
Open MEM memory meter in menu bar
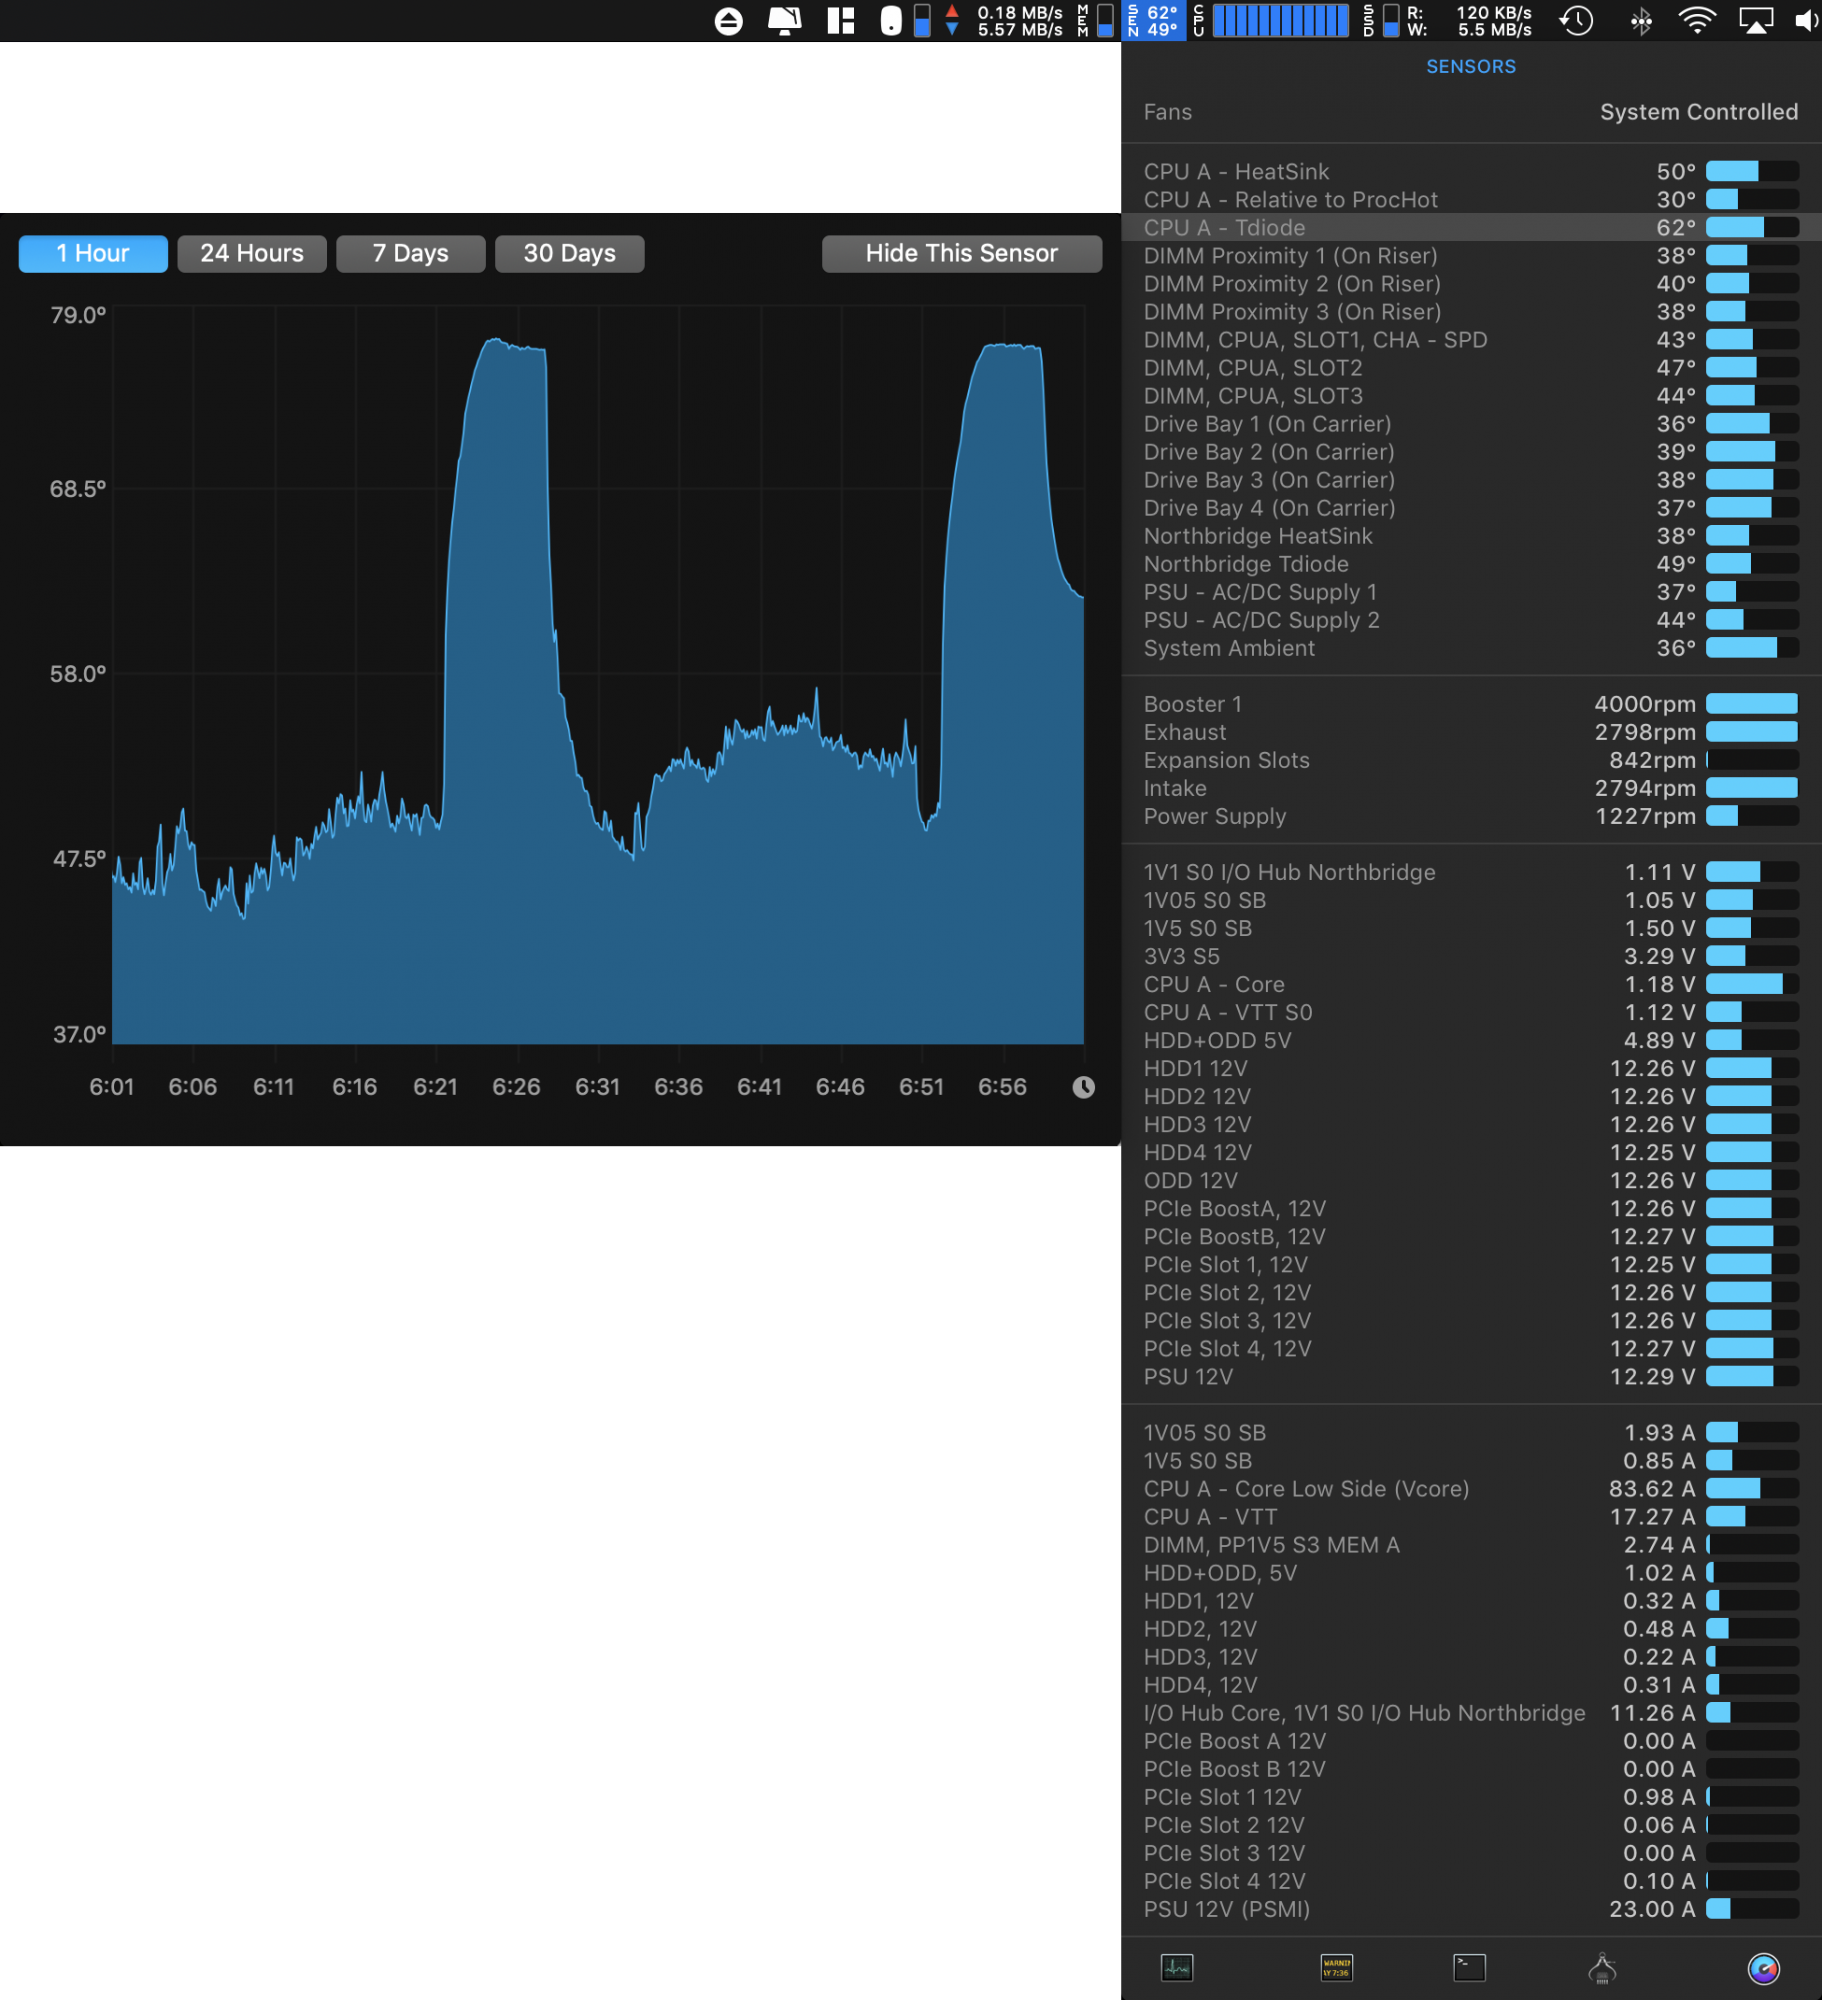1095,21
